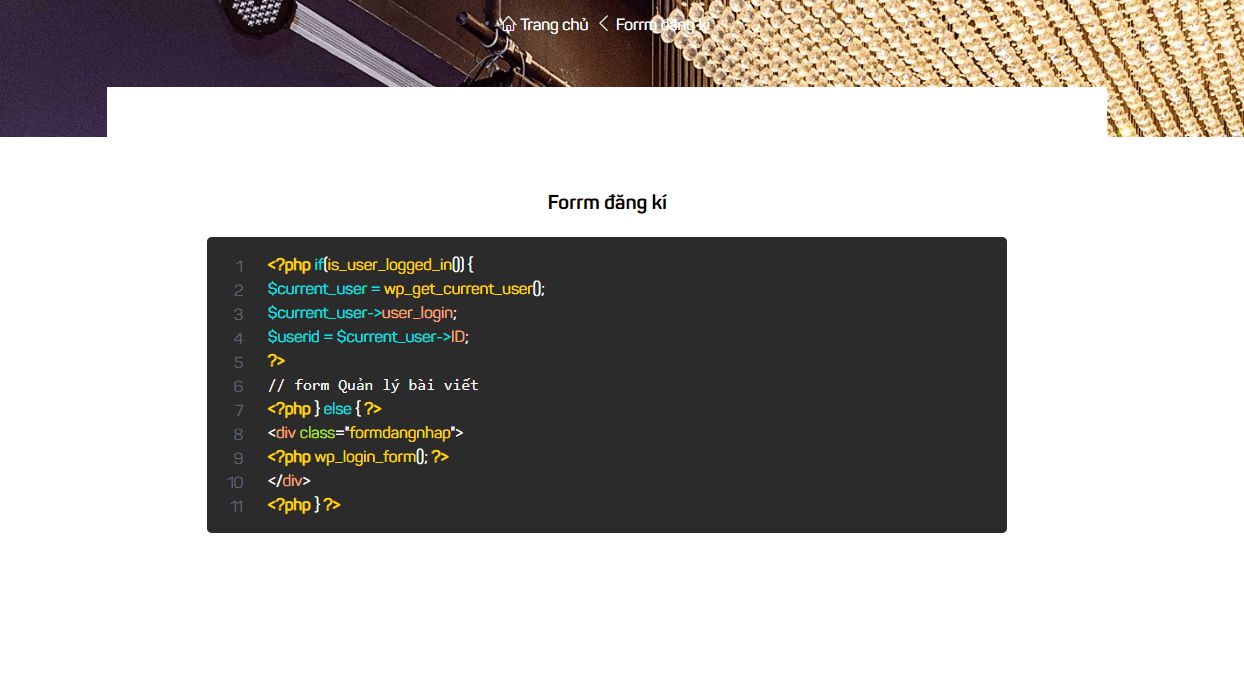Click the chevron separator between breadcrumb items

pos(601,23)
